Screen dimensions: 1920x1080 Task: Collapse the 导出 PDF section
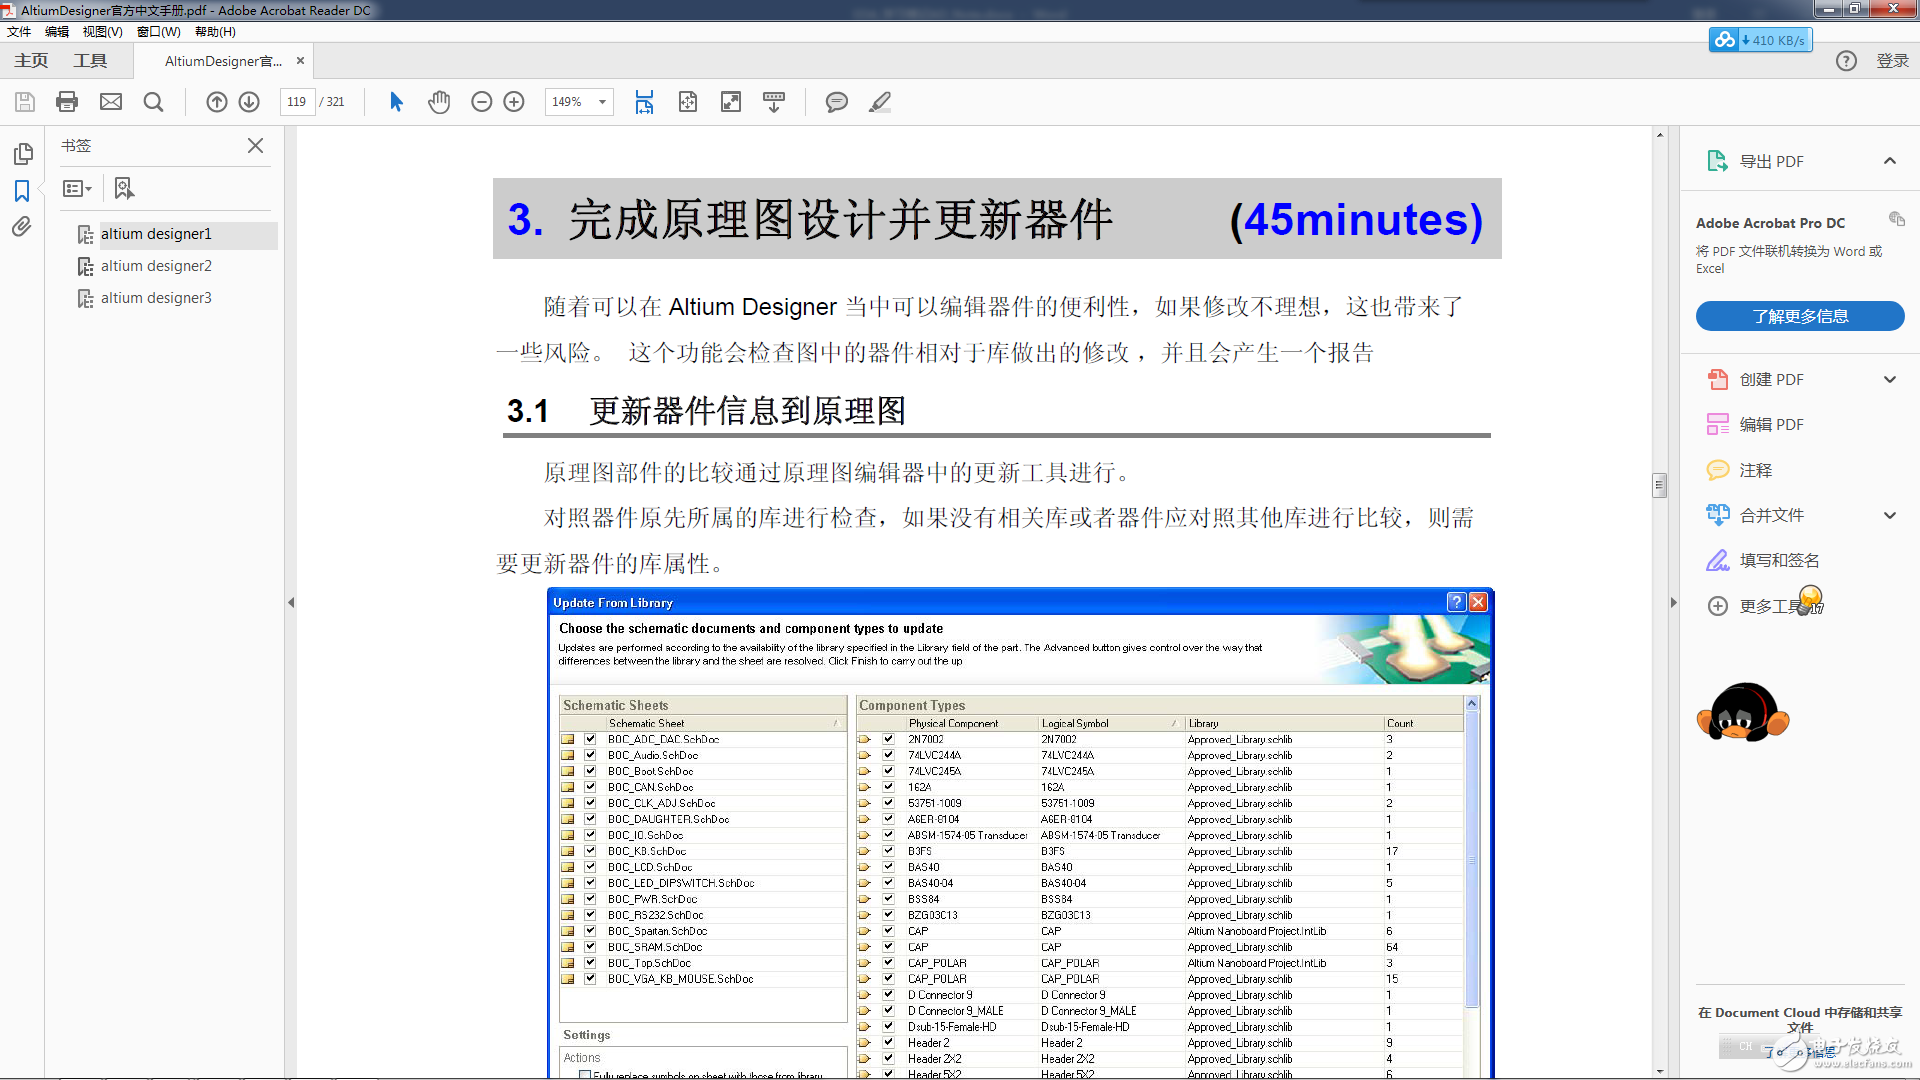(x=1890, y=160)
